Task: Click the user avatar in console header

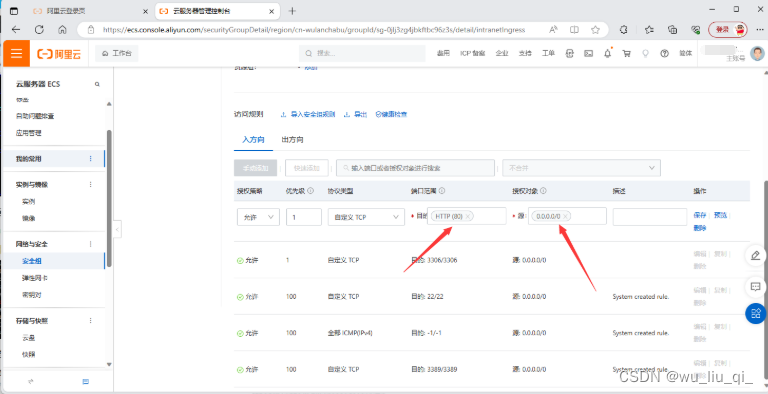Action: tap(757, 53)
